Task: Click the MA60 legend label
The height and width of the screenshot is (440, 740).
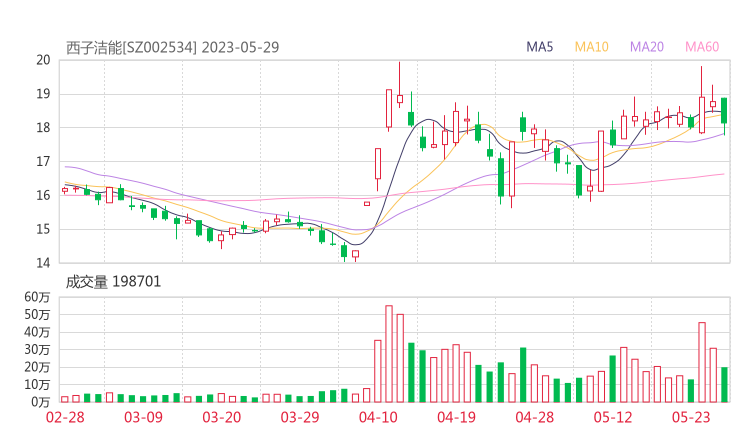Action: click(x=702, y=47)
